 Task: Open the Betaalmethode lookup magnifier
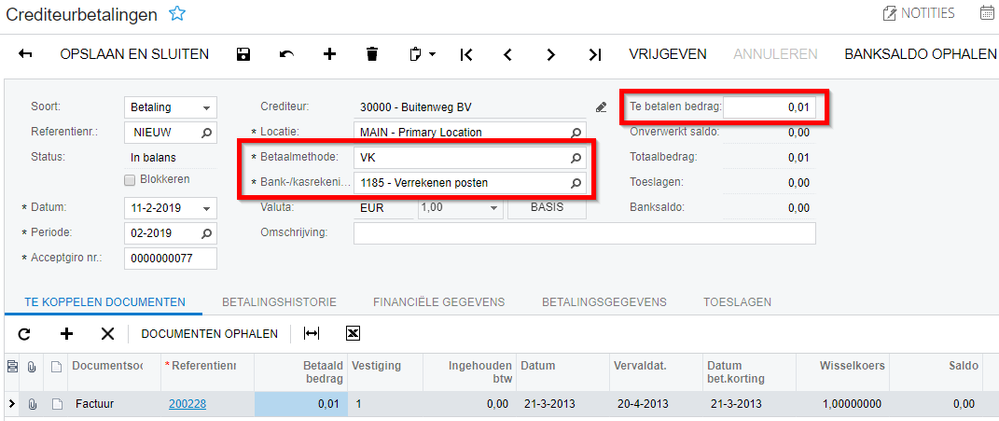pyautogui.click(x=575, y=158)
